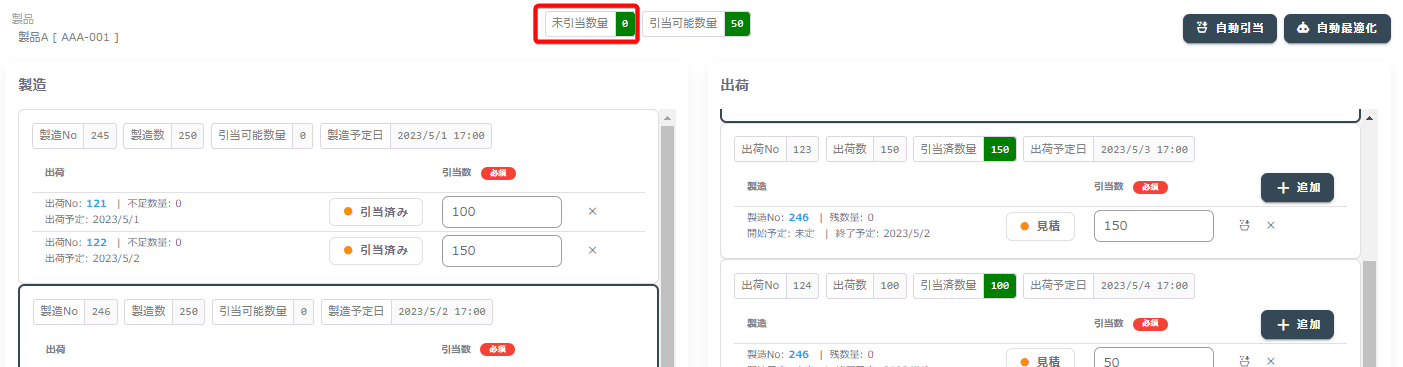Click 出荷数 150 tag
Image resolution: width=1403 pixels, height=367 pixels.
click(x=866, y=150)
